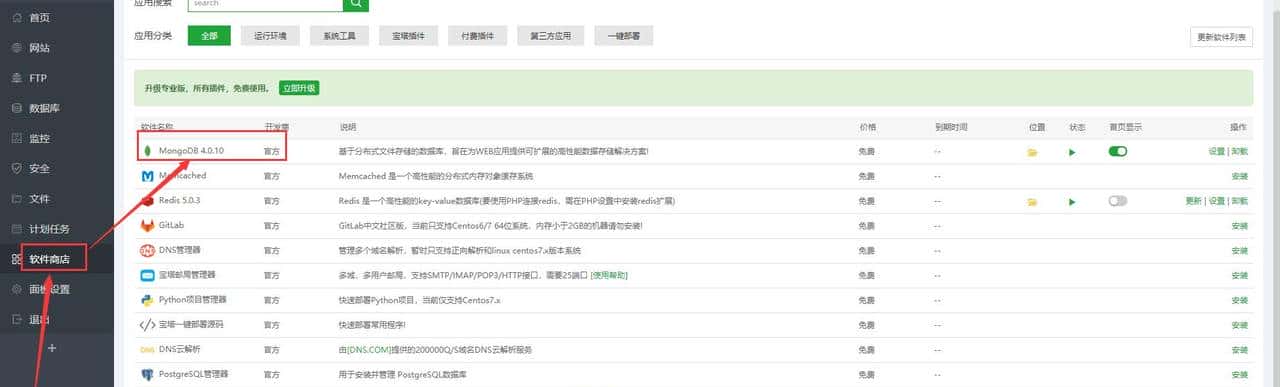Click the 宝塔邮局管理器 mail icon
The image size is (1280, 387).
coord(148,275)
